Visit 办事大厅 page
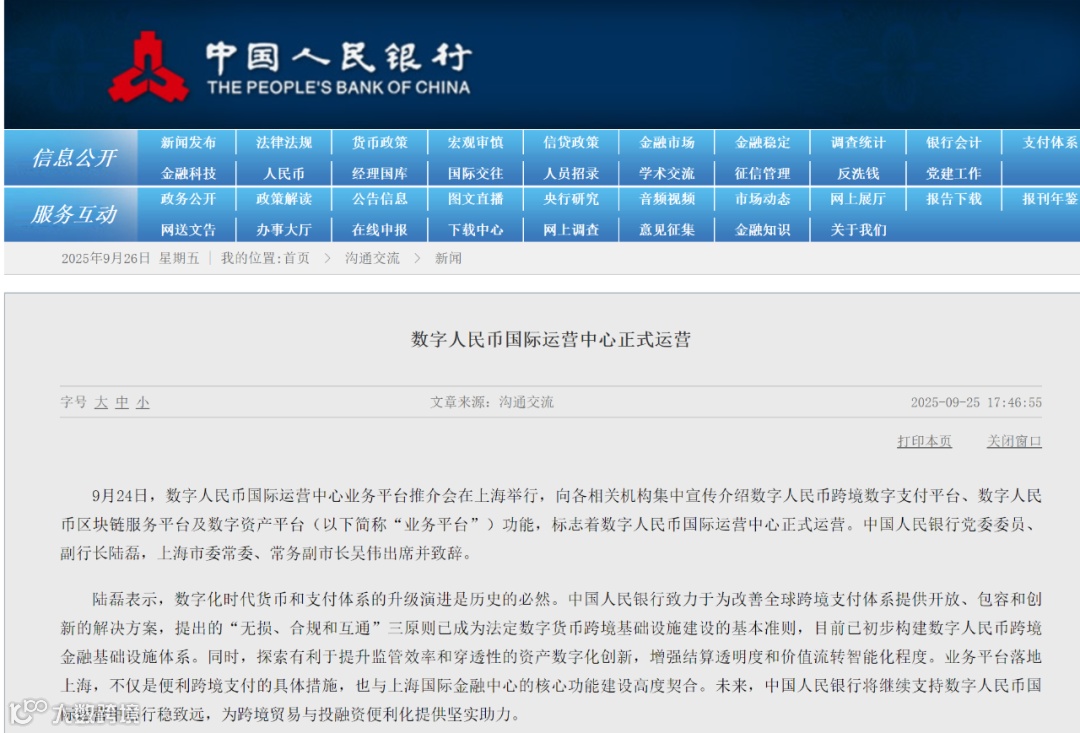The image size is (1080, 733). click(x=284, y=230)
